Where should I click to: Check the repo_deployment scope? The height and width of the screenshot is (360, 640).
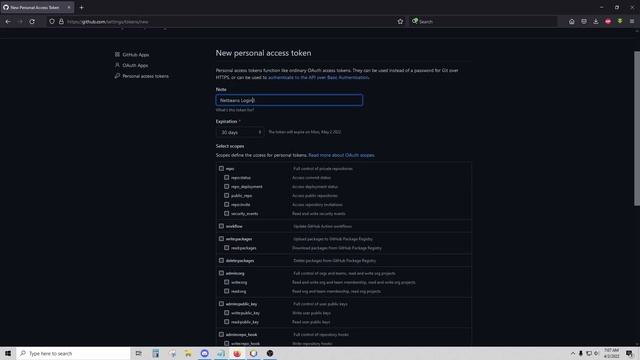click(x=227, y=187)
